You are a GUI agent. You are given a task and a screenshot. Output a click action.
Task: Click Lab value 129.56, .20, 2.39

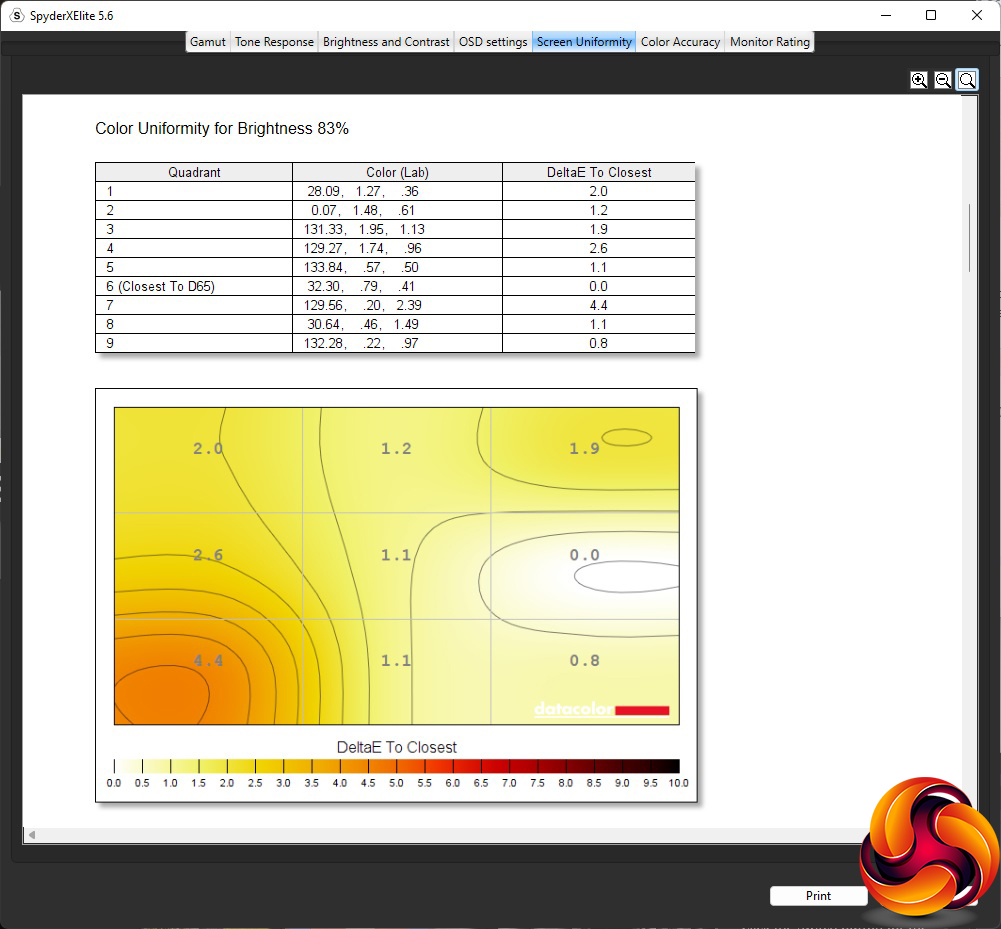(x=363, y=305)
